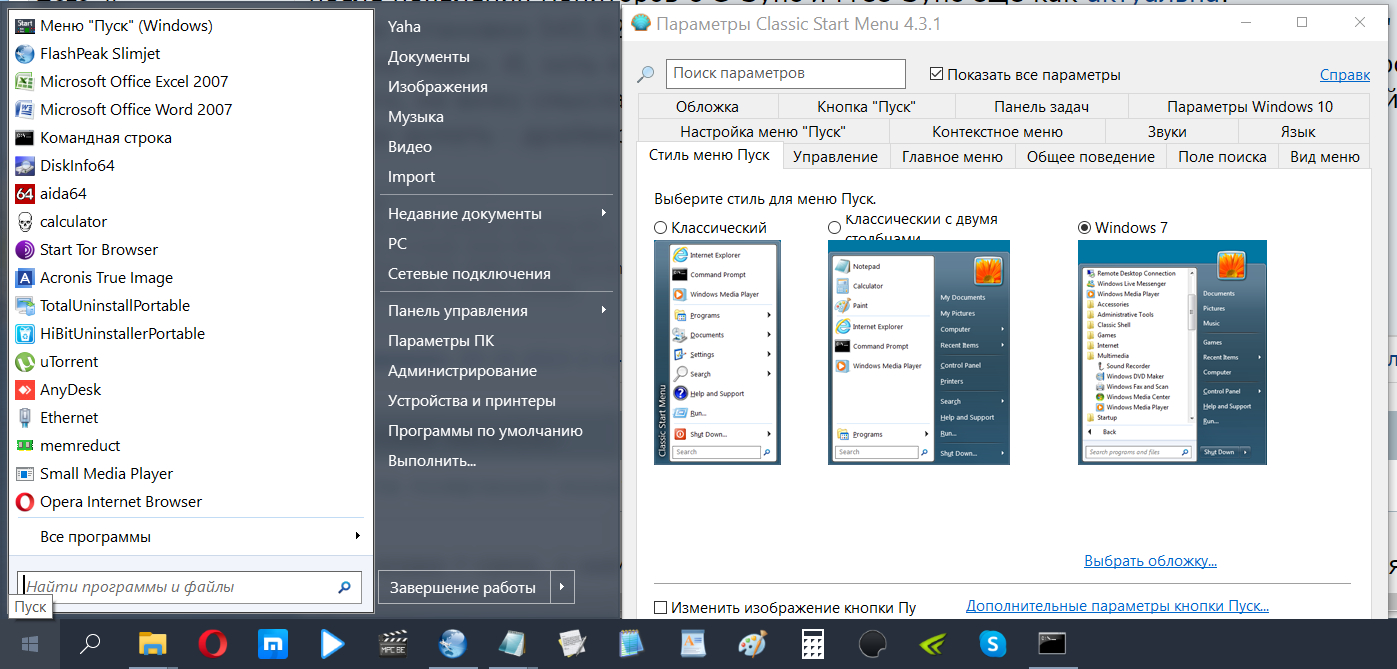
Task: Open the Контекстное меню tab
Action: [997, 132]
